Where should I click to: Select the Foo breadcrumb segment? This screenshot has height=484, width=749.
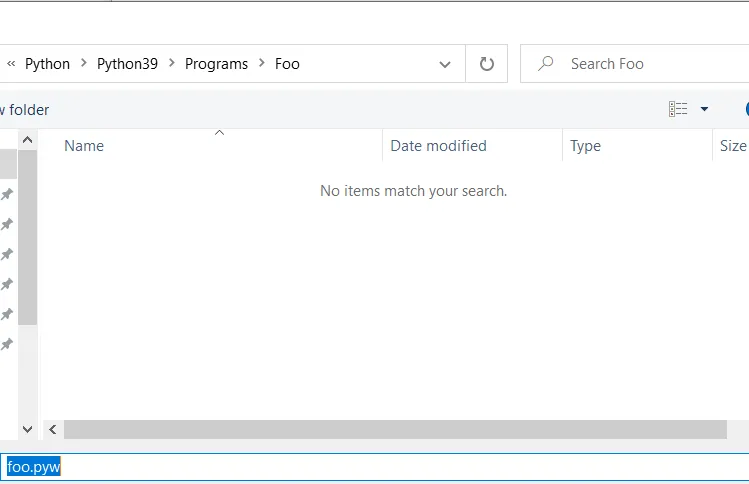[287, 64]
